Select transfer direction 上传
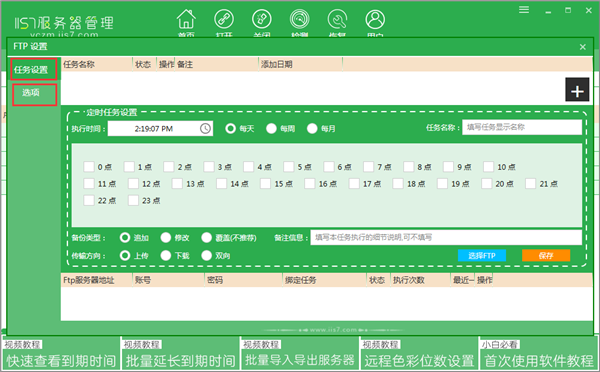Image resolution: width=600 pixels, height=372 pixels. click(125, 255)
